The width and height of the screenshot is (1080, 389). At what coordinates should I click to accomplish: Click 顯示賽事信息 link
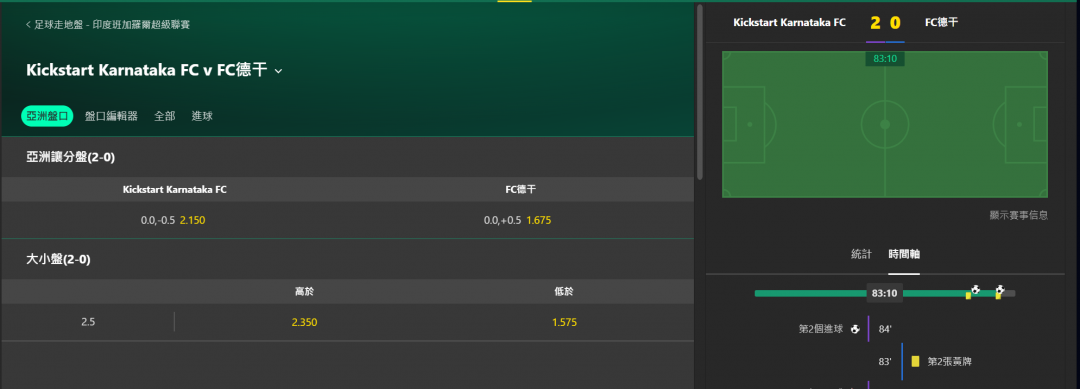(1019, 215)
